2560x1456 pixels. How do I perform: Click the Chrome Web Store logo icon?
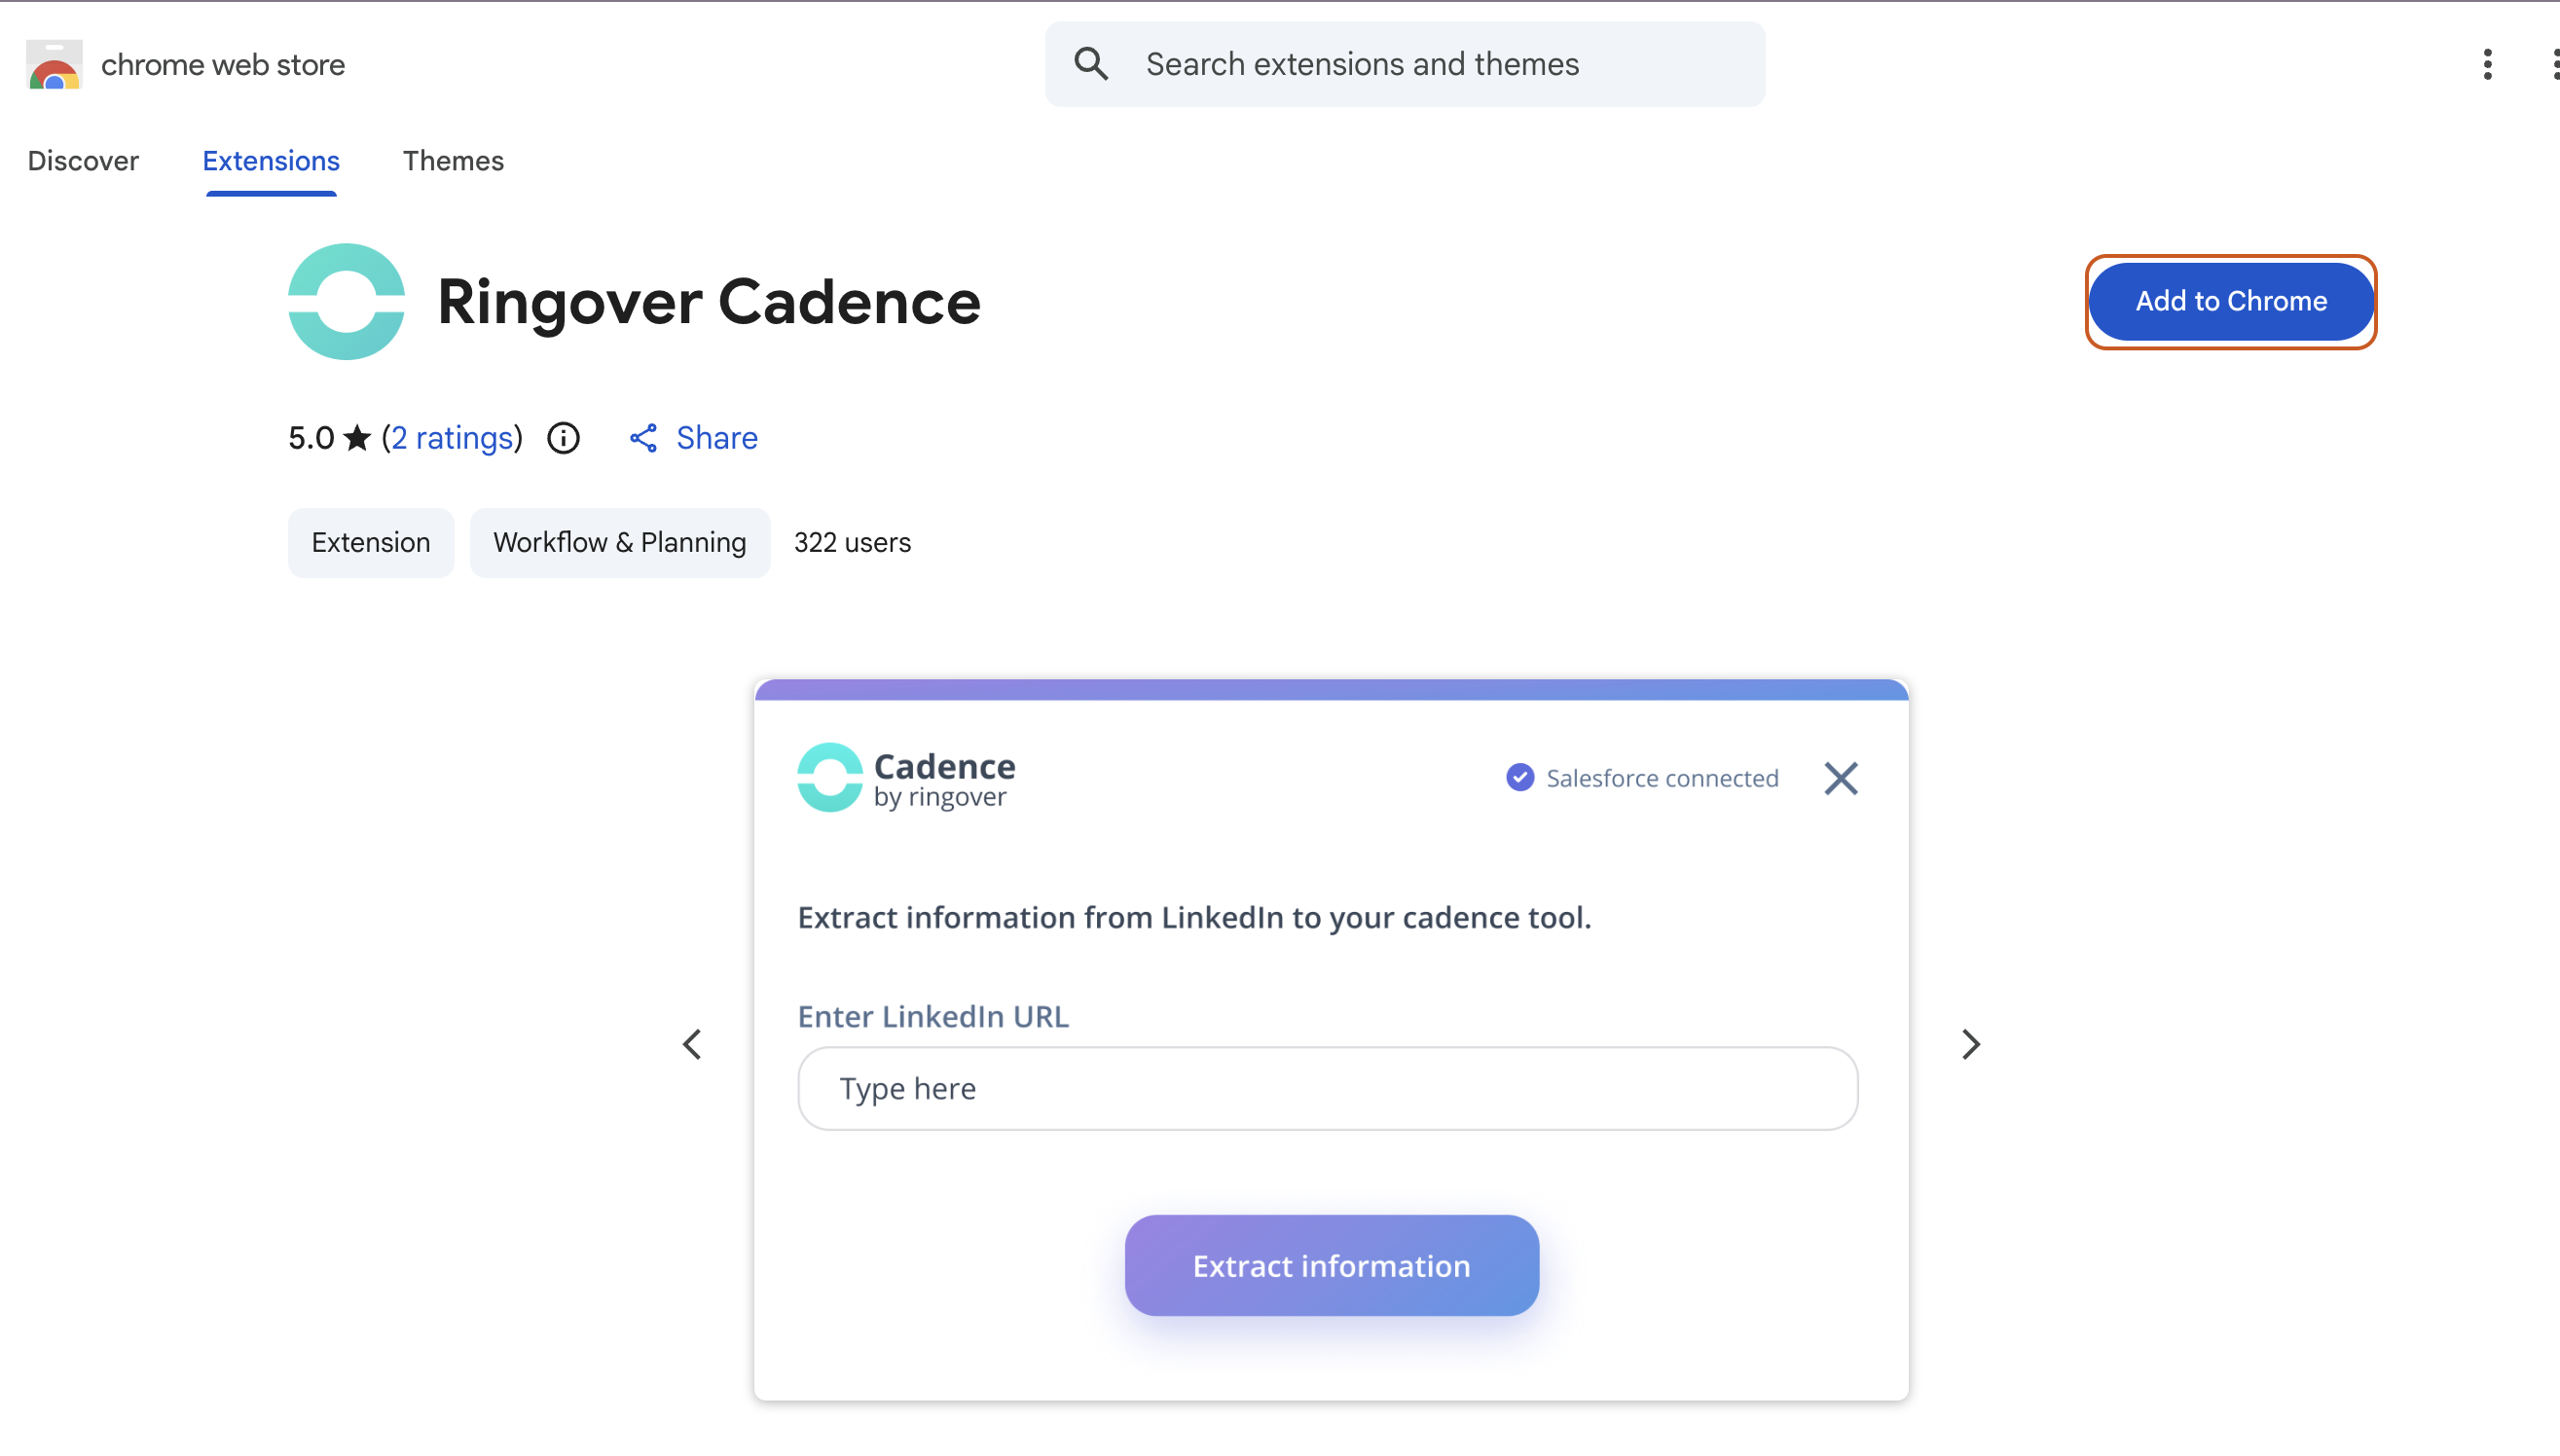[x=54, y=65]
